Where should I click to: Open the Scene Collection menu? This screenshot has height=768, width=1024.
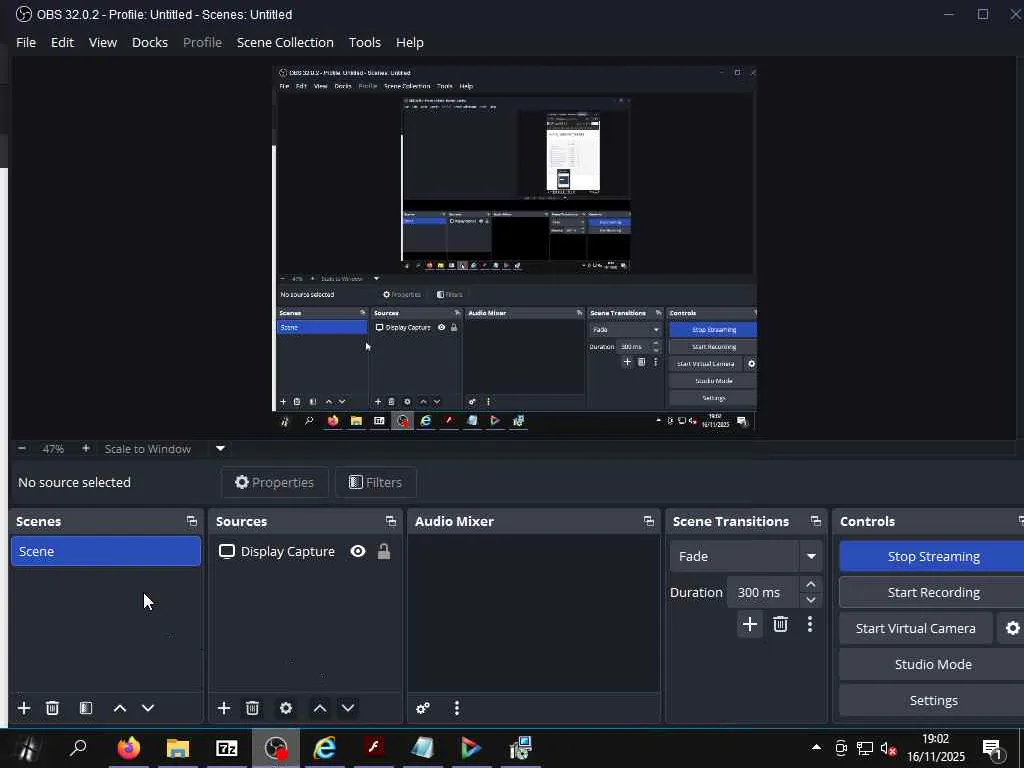click(285, 42)
